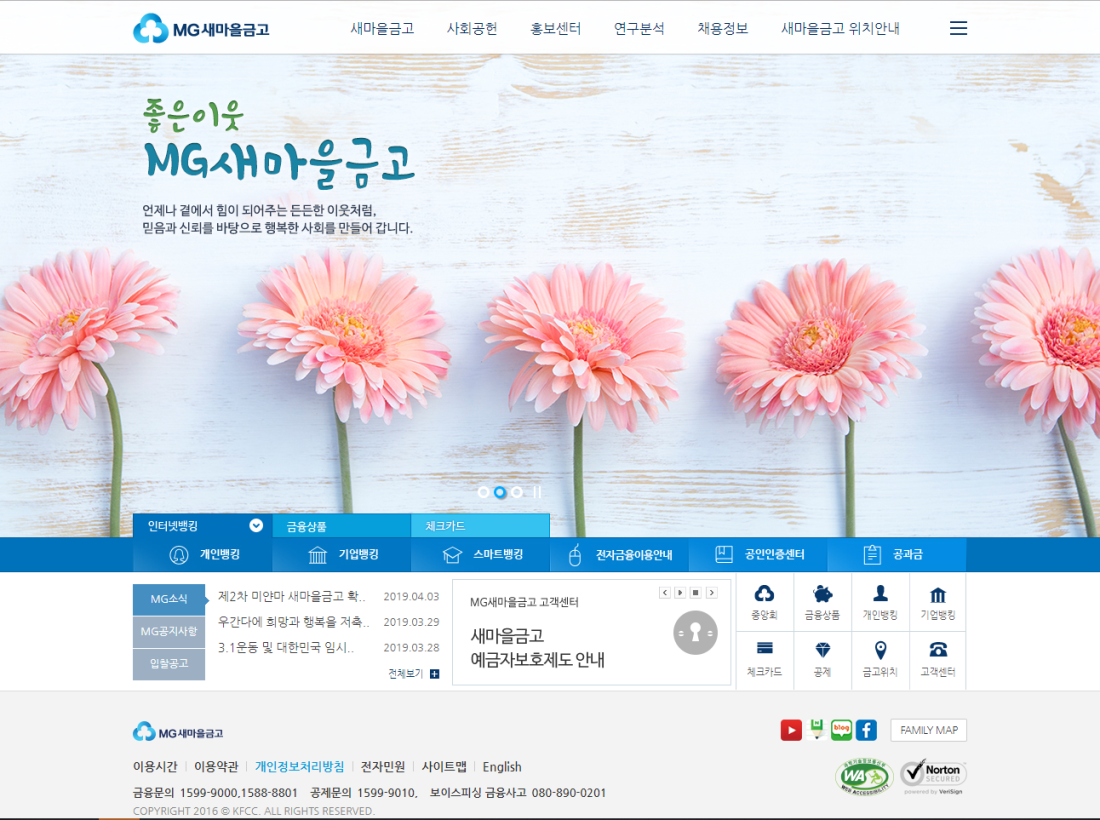
Task: Click the Norton Secured seal
Action: pos(934,776)
